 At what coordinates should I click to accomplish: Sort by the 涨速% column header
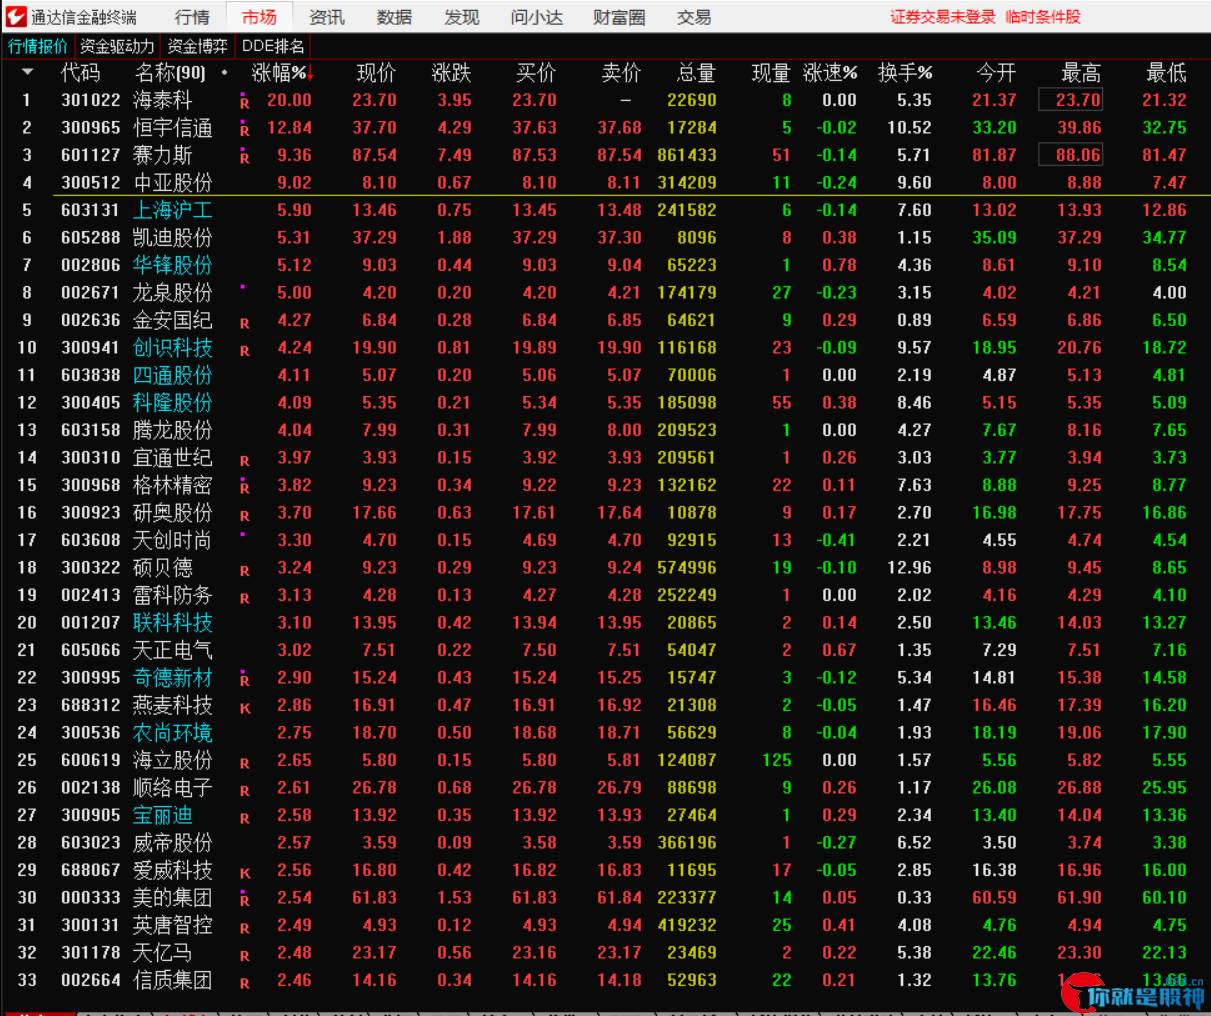(830, 73)
